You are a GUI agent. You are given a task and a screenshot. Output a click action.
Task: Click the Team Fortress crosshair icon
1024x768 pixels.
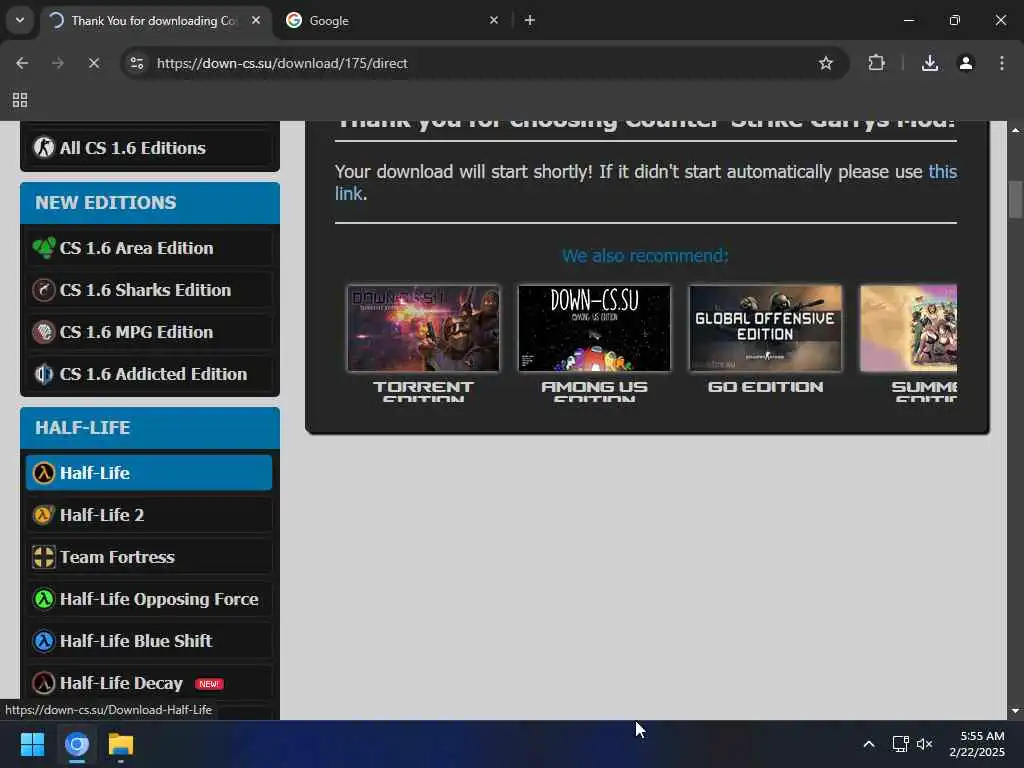click(44, 557)
